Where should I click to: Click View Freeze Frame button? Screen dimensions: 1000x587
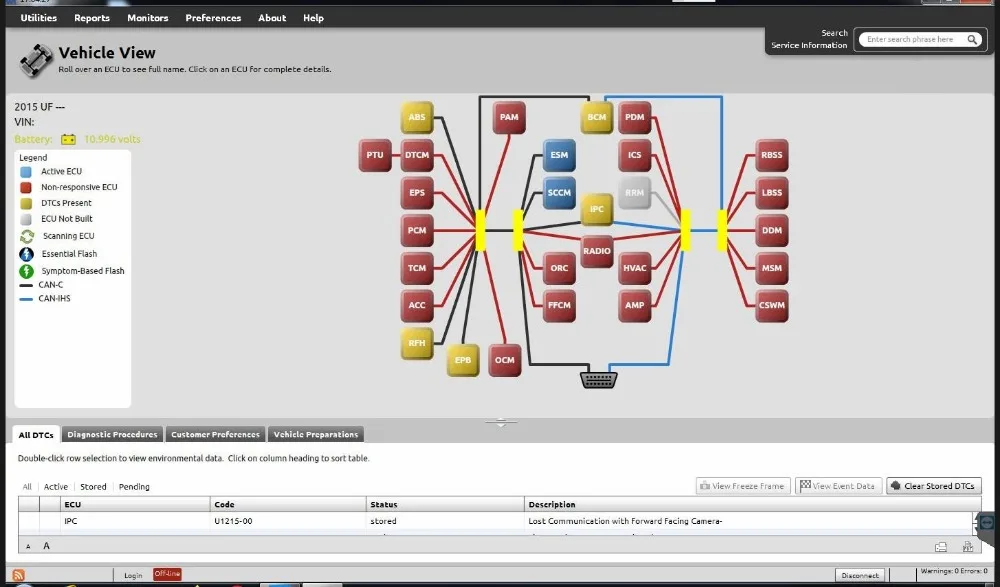(743, 486)
